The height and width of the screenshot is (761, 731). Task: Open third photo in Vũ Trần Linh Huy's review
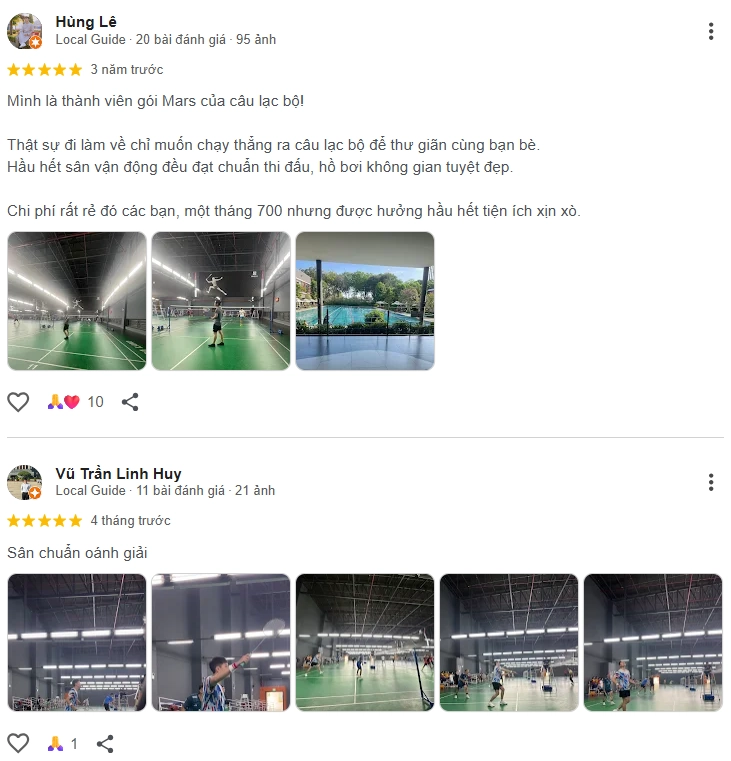(365, 643)
